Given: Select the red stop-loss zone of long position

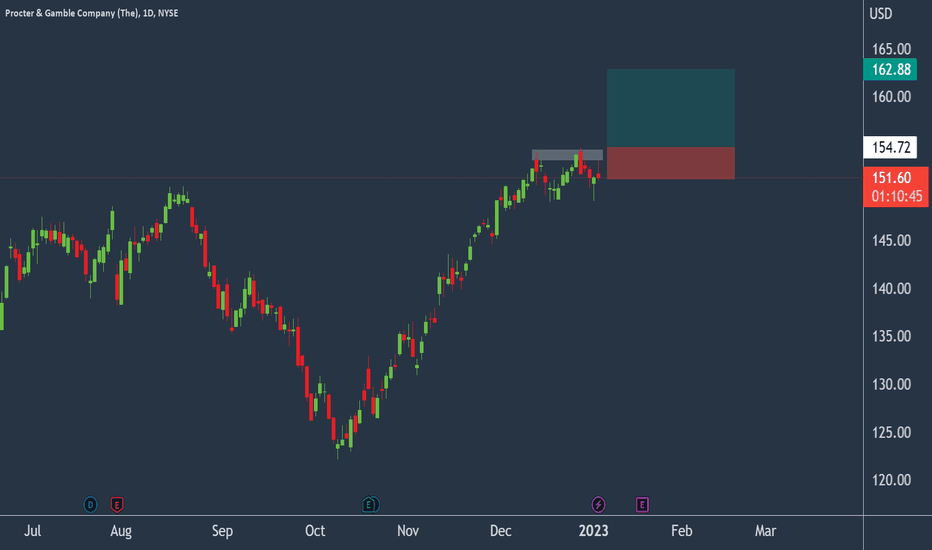Looking at the screenshot, I should [x=670, y=163].
